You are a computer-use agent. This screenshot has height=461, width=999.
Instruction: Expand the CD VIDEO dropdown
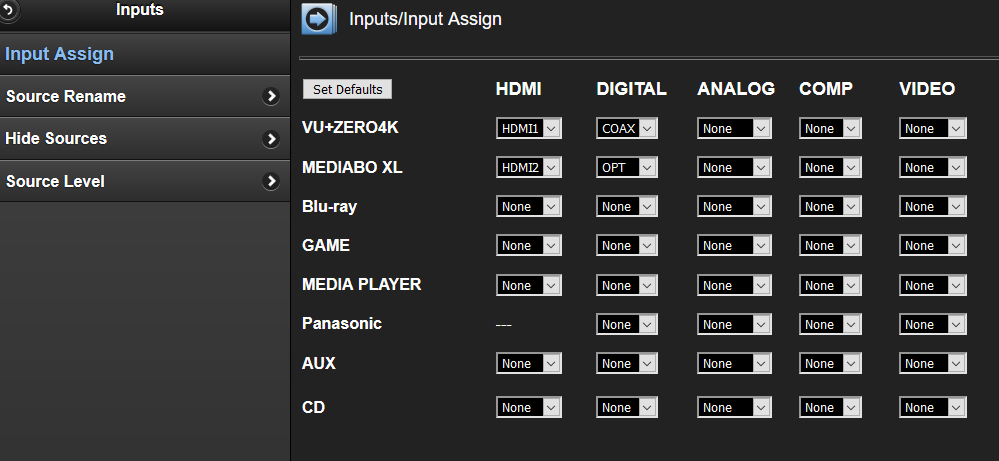[933, 408]
